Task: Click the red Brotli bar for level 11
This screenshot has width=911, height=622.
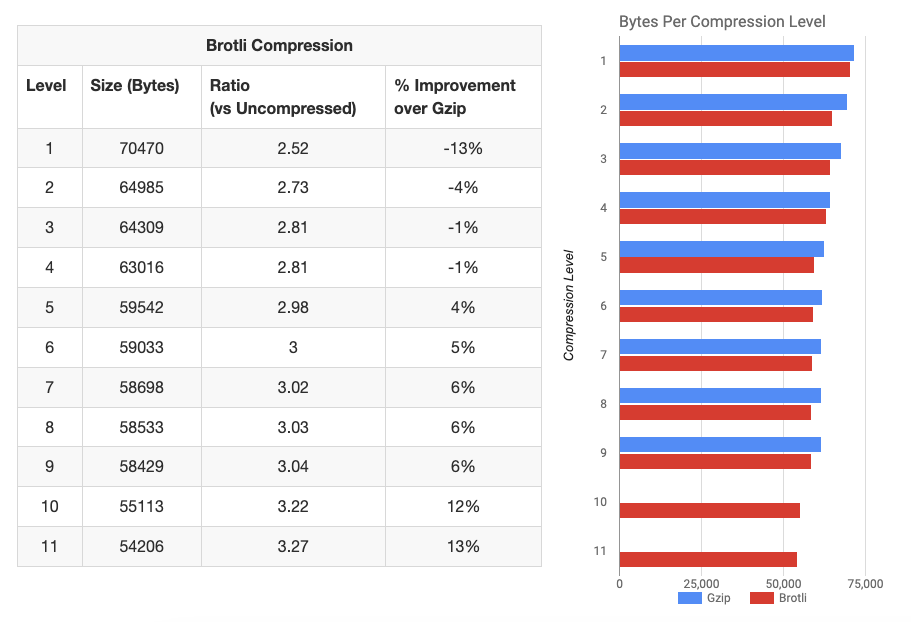Action: [x=708, y=559]
